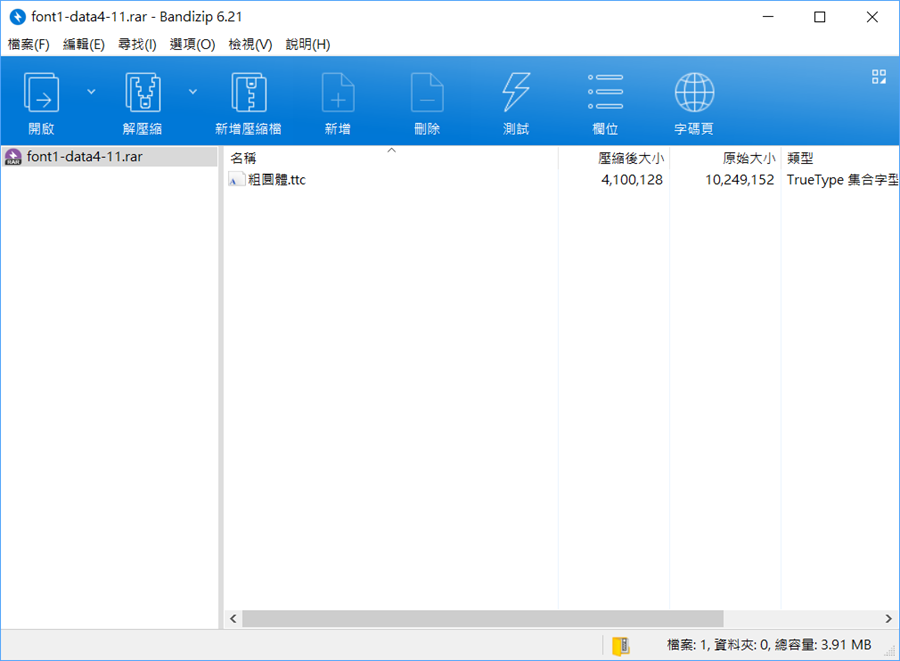
Task: Open the 字碼頁 (Code Page) globe icon
Action: [694, 94]
